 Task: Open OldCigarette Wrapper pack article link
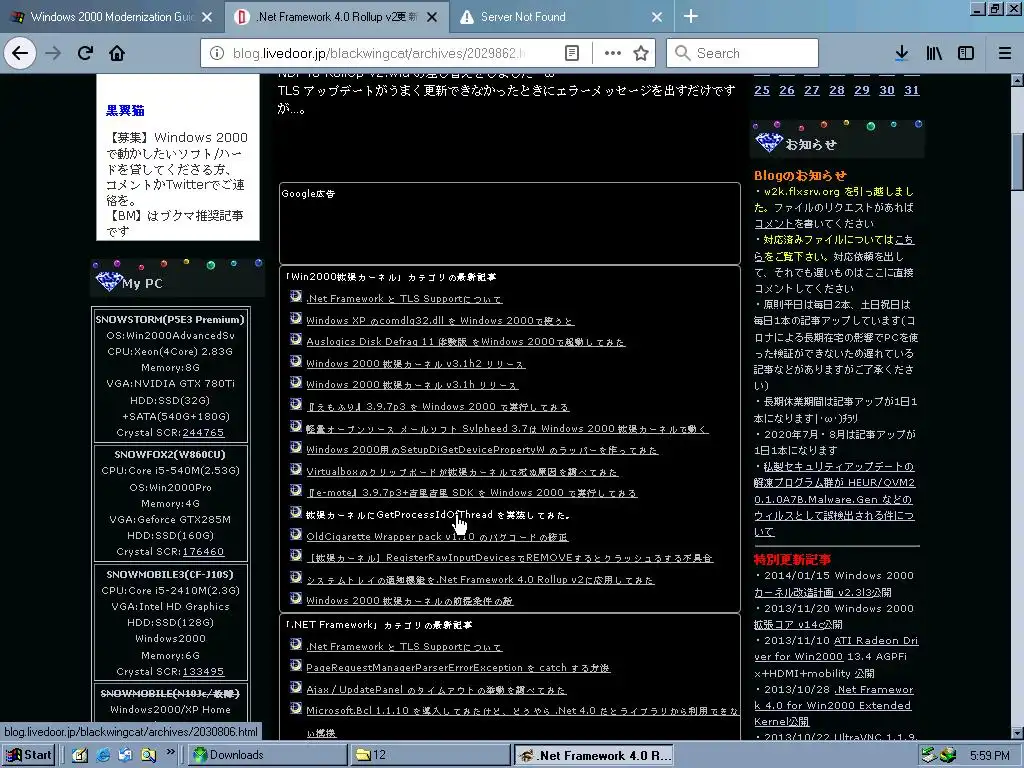437,536
